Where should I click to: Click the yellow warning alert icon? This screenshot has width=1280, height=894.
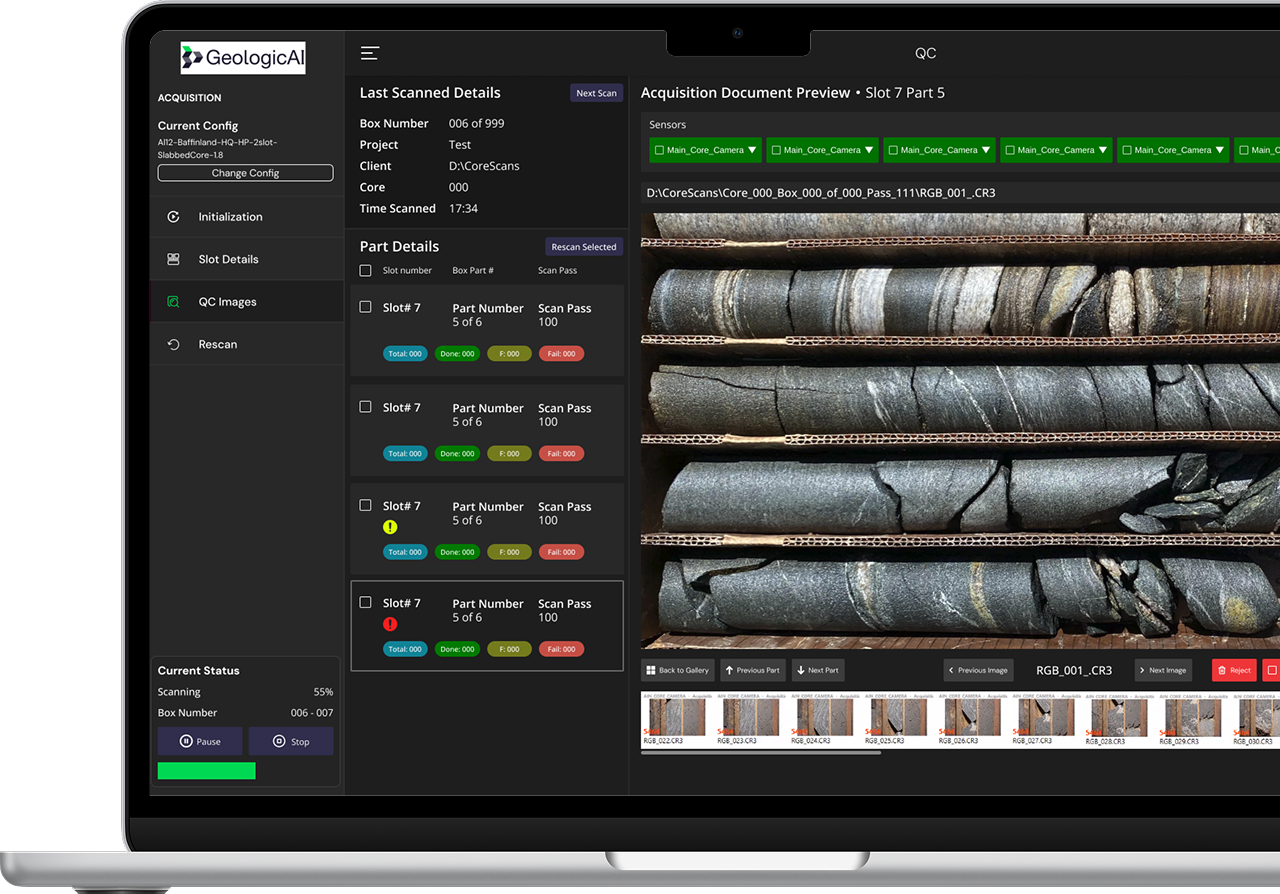(x=390, y=527)
